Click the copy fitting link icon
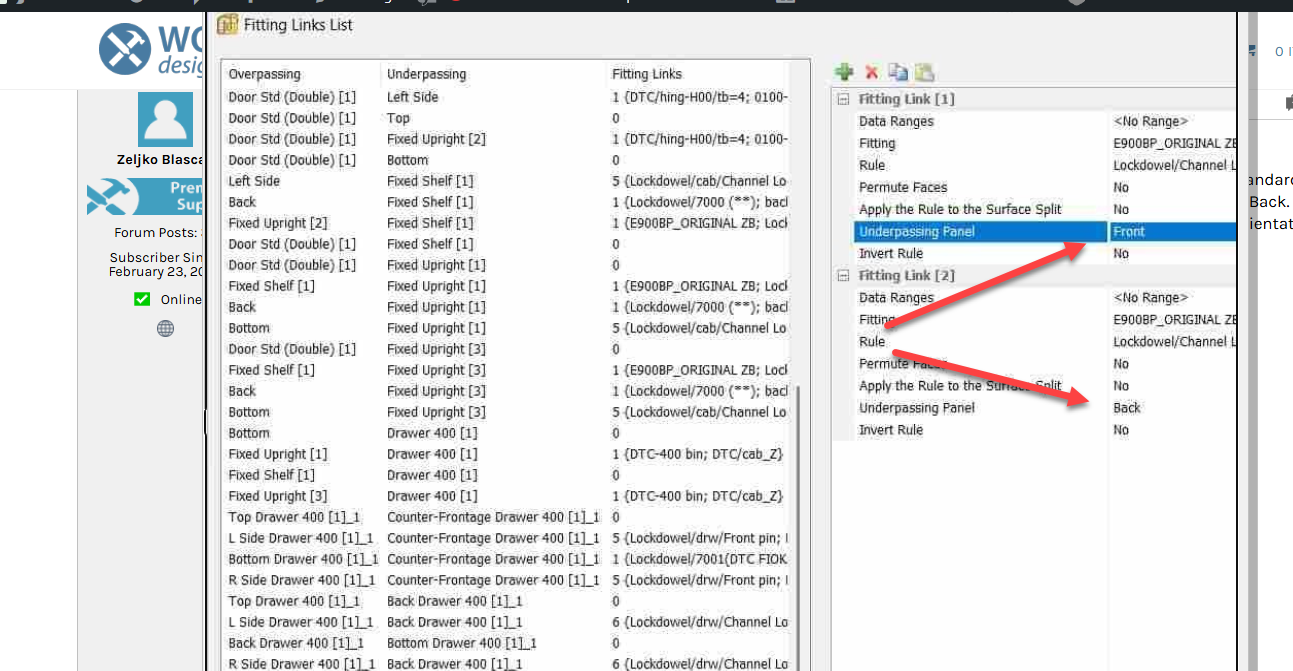Viewport: 1293px width, 671px height. click(898, 72)
